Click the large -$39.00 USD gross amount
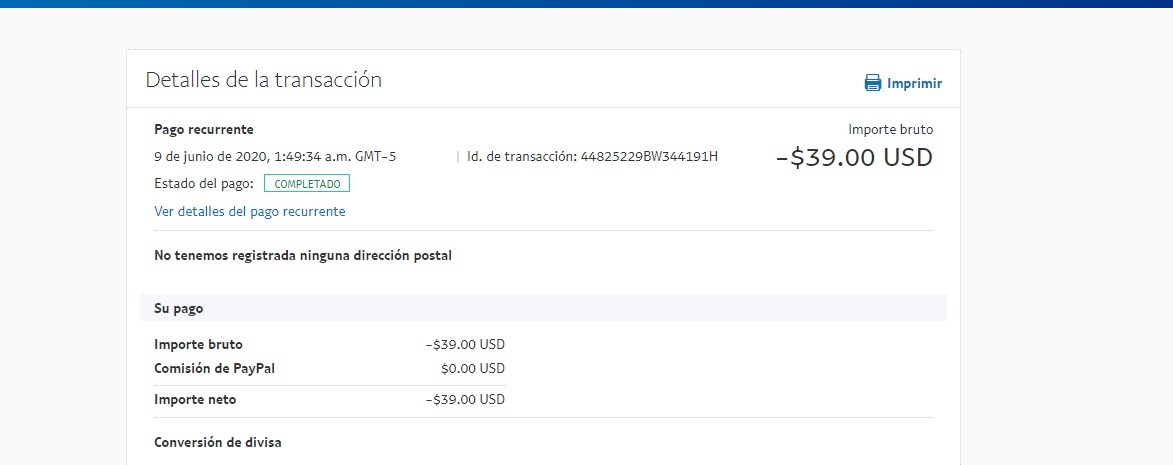Viewport: 1173px width, 465px height. click(x=854, y=158)
